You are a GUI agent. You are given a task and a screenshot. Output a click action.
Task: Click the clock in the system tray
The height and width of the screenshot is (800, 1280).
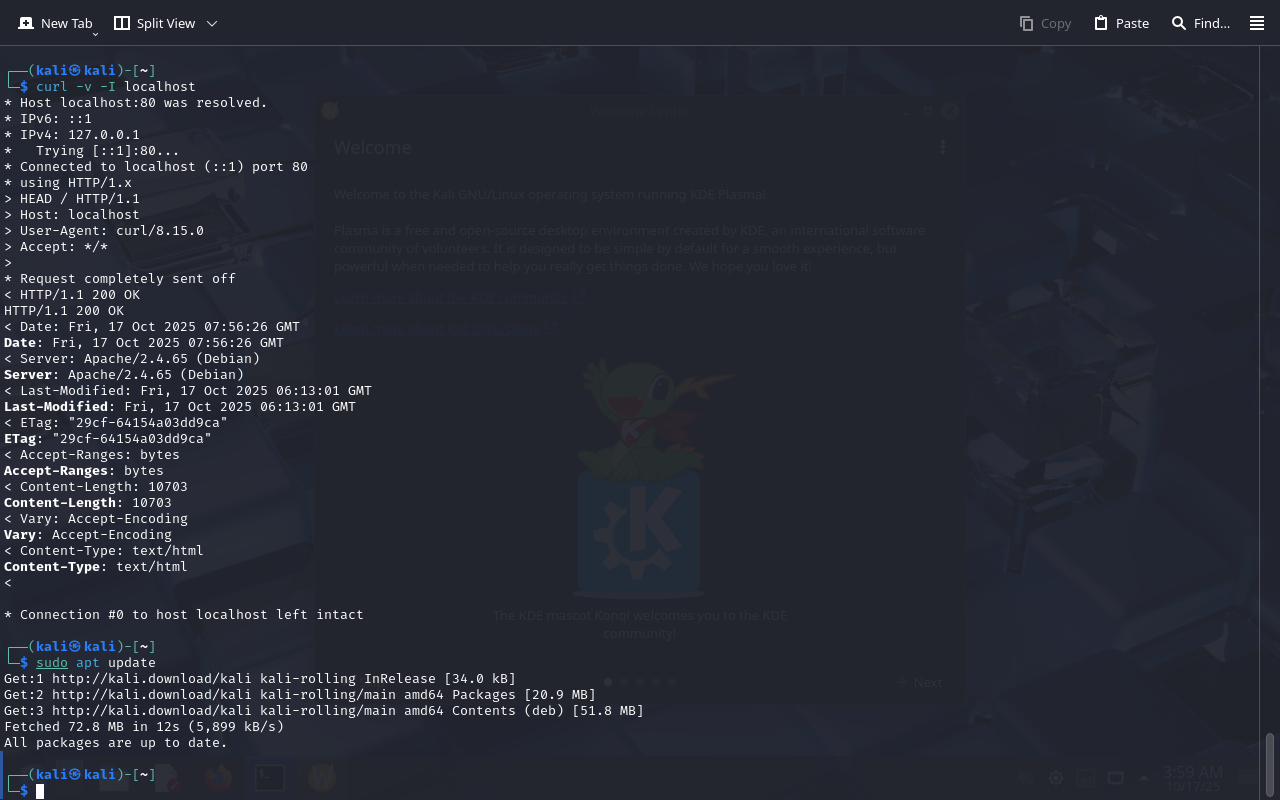[1192, 778]
